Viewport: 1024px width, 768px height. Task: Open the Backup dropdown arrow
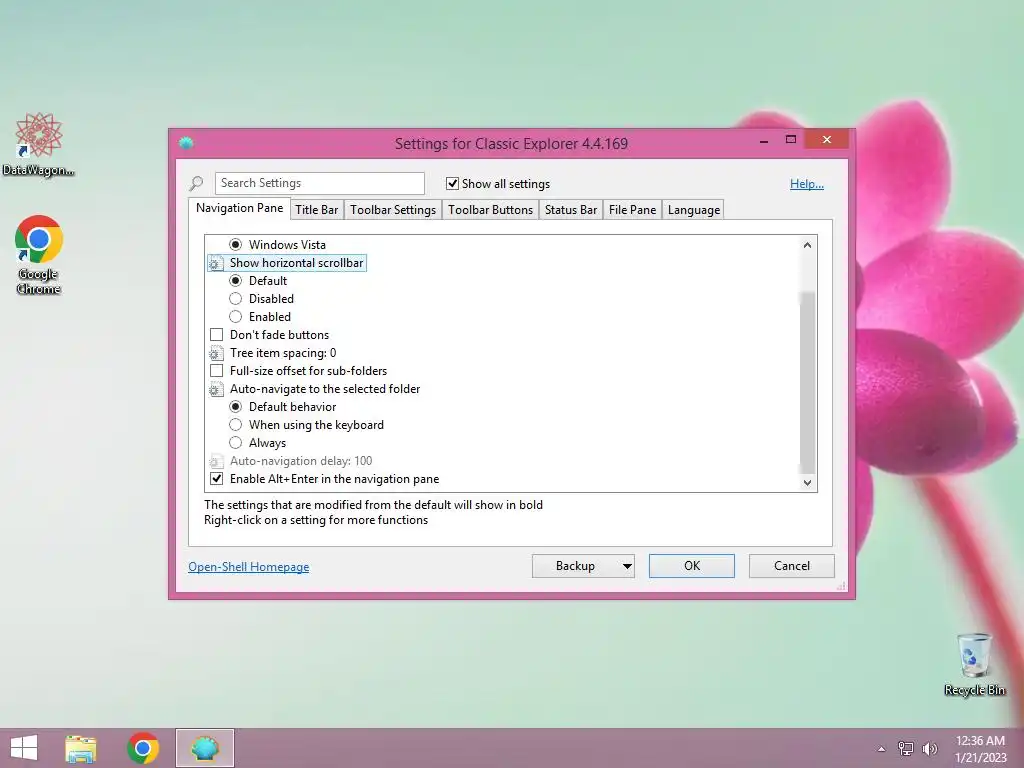click(627, 566)
